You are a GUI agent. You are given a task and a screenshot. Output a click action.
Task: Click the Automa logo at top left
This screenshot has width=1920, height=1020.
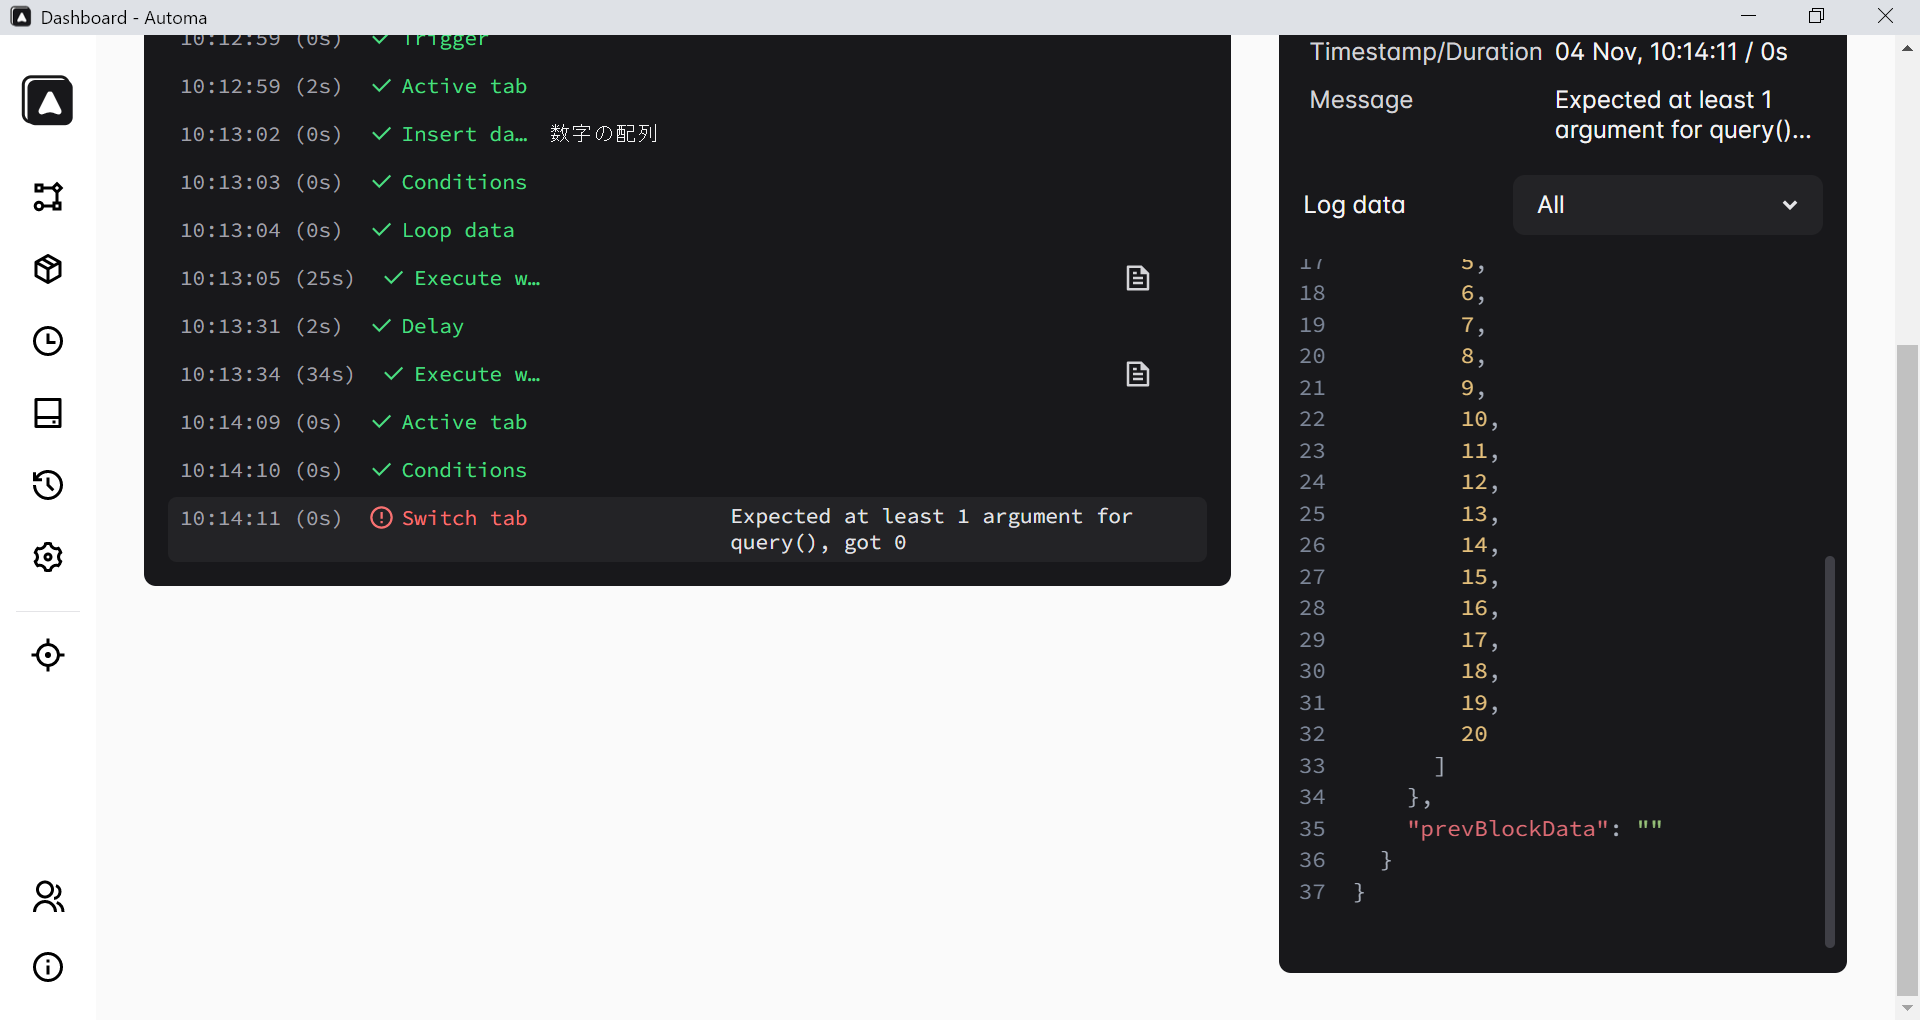point(47,100)
